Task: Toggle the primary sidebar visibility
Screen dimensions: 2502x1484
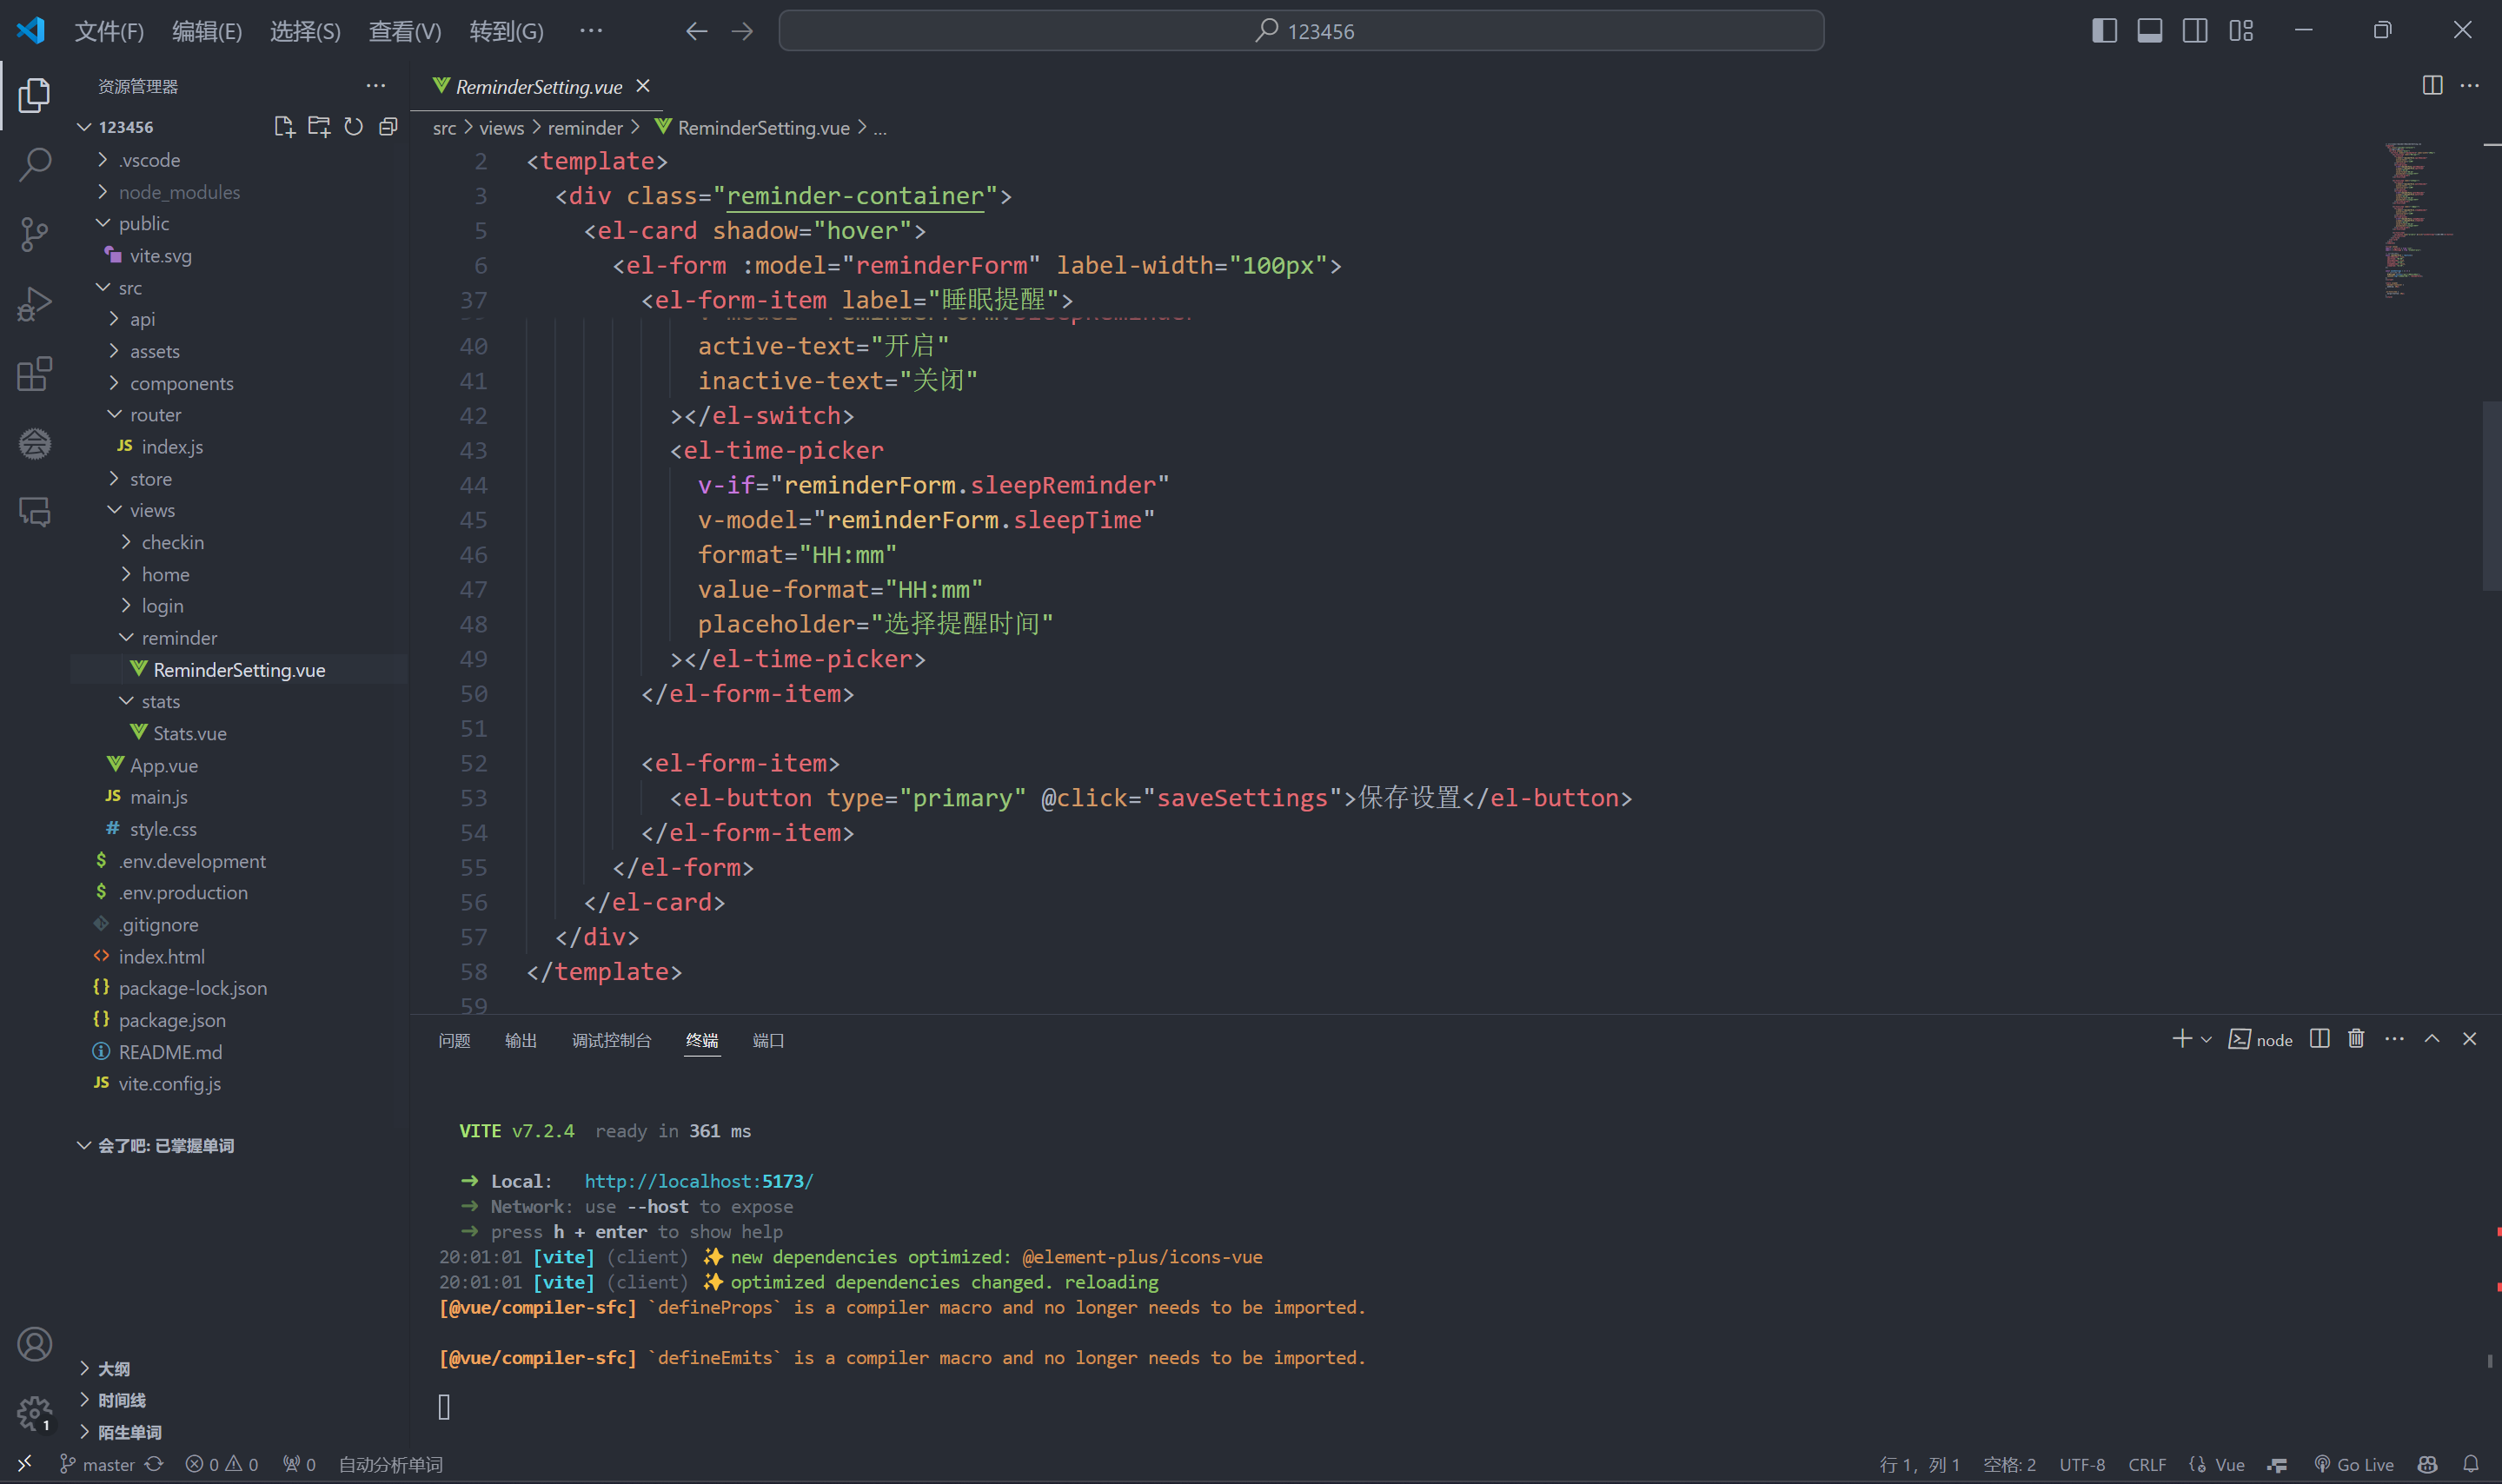Action: pos(2104,31)
